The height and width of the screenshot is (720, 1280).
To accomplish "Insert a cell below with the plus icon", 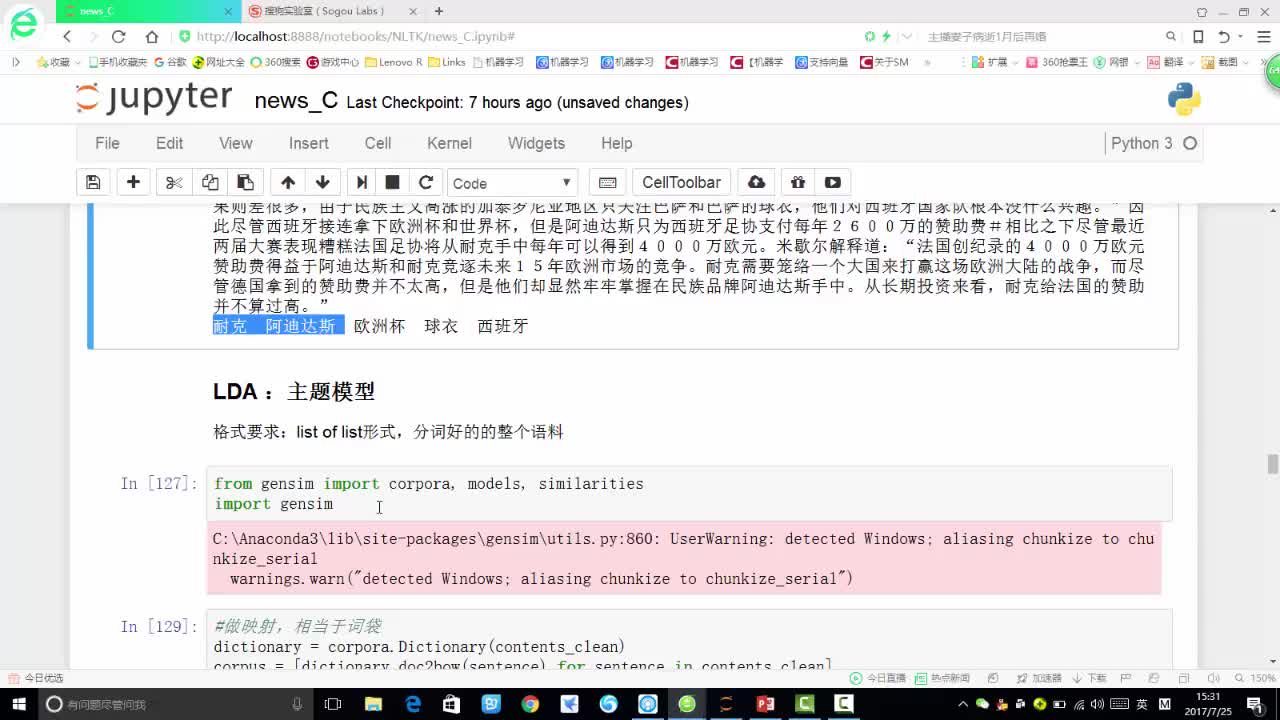I will coord(133,182).
